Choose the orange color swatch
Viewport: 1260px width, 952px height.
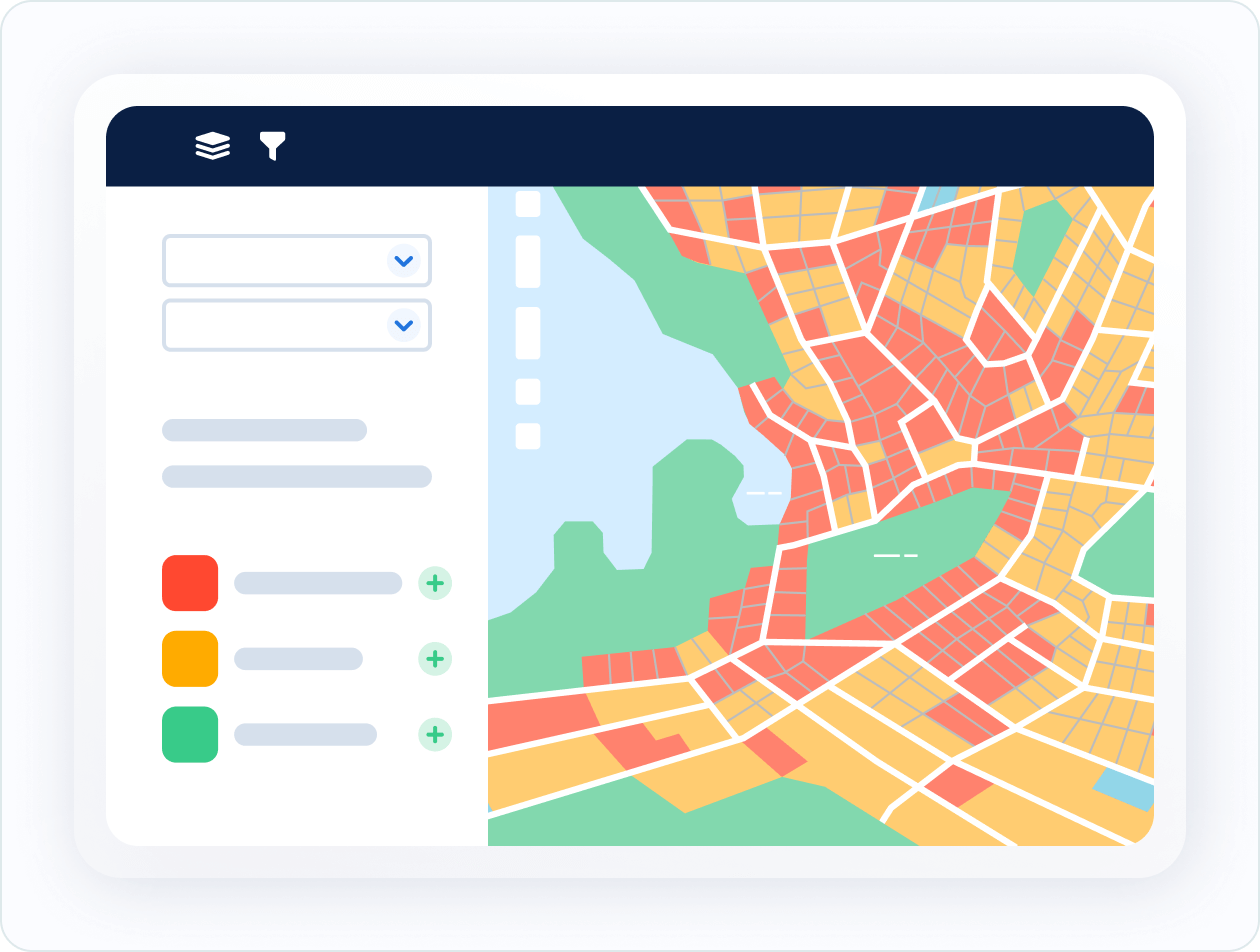pos(190,659)
